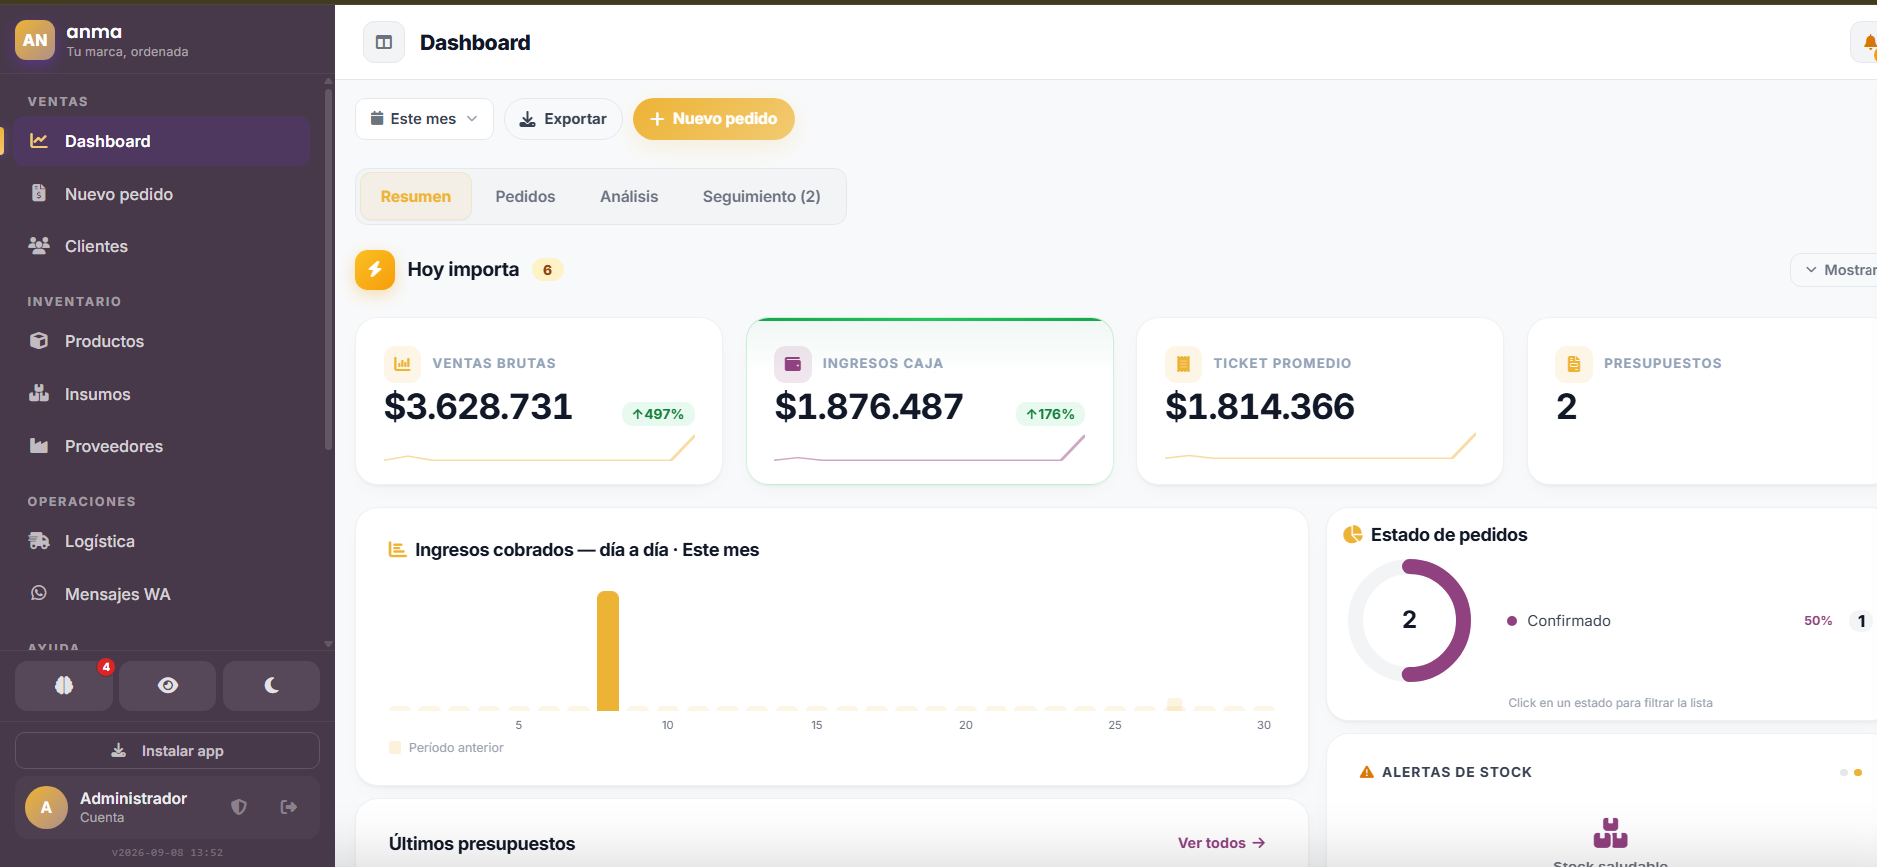Open the Seguimiento (2) tab
Screen dimensions: 1877x867
[x=762, y=197]
